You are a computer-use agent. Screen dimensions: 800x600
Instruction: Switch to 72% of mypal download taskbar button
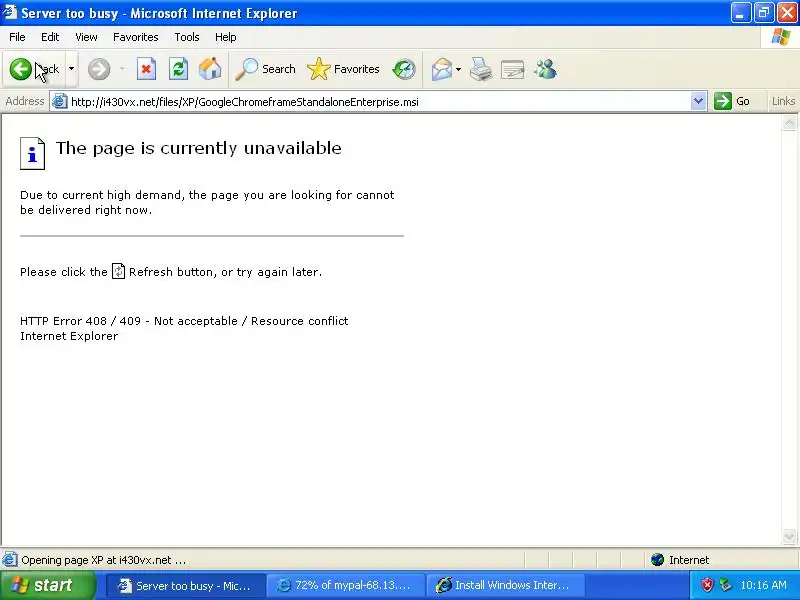click(x=345, y=585)
